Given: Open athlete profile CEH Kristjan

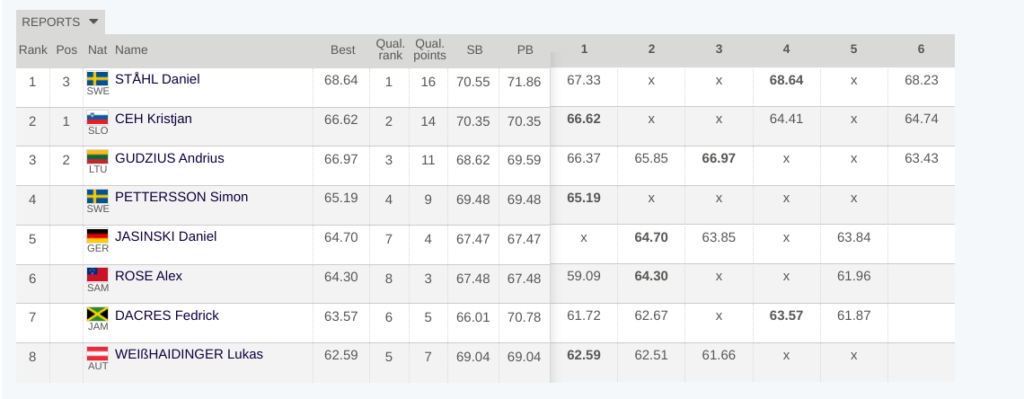Looking at the screenshot, I should tap(153, 119).
